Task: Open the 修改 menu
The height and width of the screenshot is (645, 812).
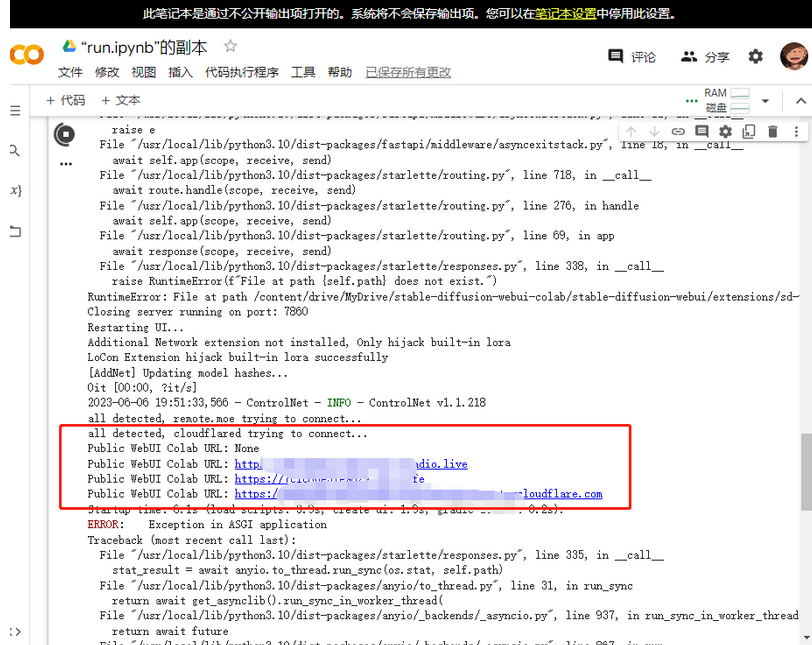Action: [x=107, y=72]
